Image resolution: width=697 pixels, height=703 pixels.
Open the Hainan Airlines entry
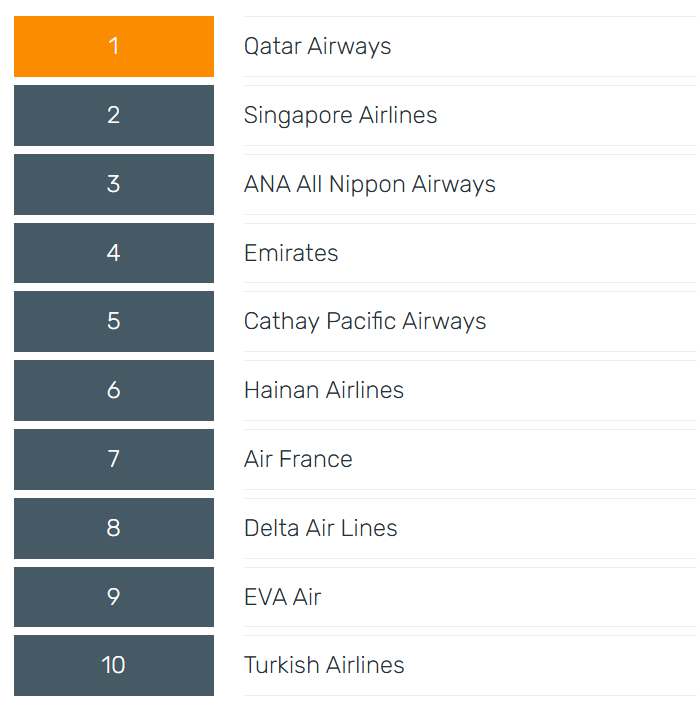tap(324, 390)
